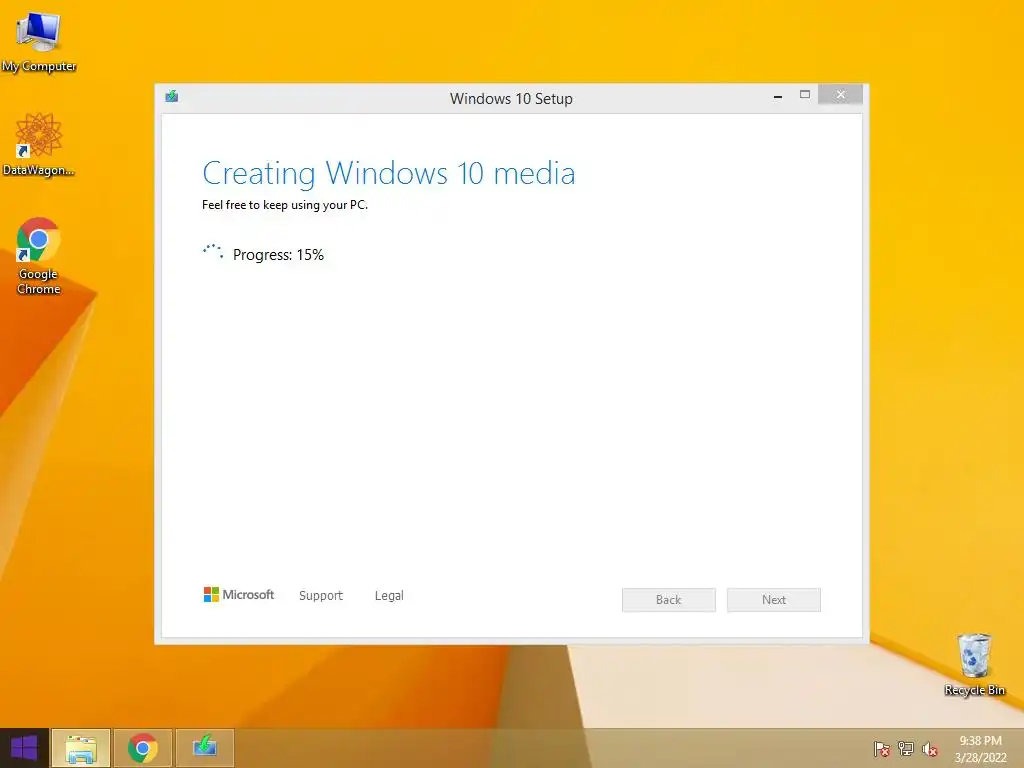Click the Microsoft logo in the Setup window
This screenshot has width=1024, height=768.
pos(238,594)
